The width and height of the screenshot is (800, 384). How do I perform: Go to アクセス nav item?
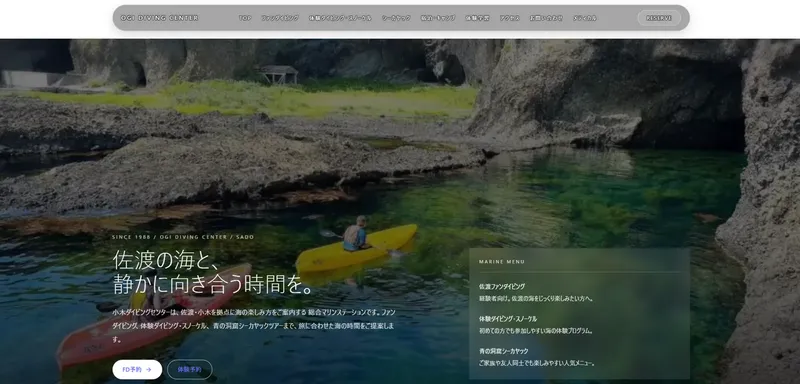tap(509, 18)
